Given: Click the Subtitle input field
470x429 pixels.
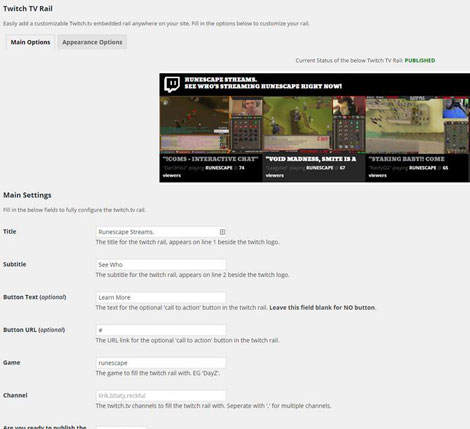Looking at the screenshot, I should 161,265.
